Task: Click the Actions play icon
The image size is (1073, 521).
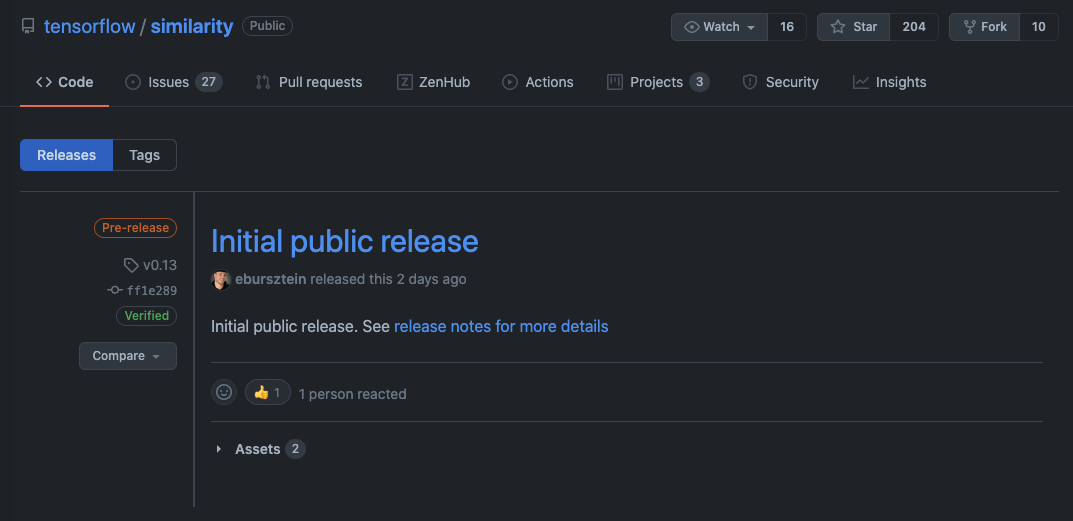Action: (x=510, y=82)
